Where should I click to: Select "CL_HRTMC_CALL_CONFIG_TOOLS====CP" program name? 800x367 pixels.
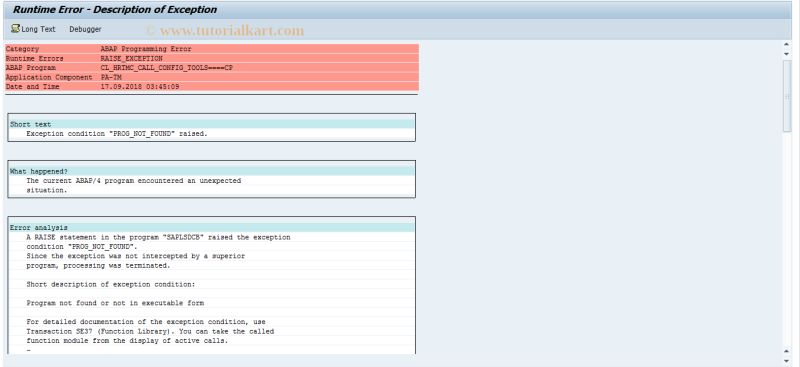[167, 68]
